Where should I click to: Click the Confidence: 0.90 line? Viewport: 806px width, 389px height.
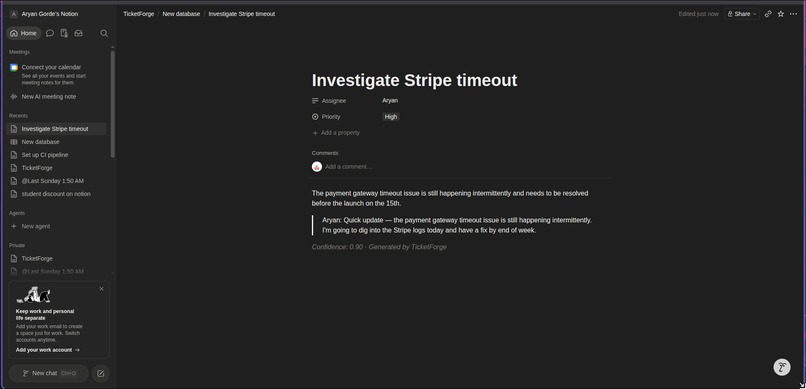(x=379, y=247)
